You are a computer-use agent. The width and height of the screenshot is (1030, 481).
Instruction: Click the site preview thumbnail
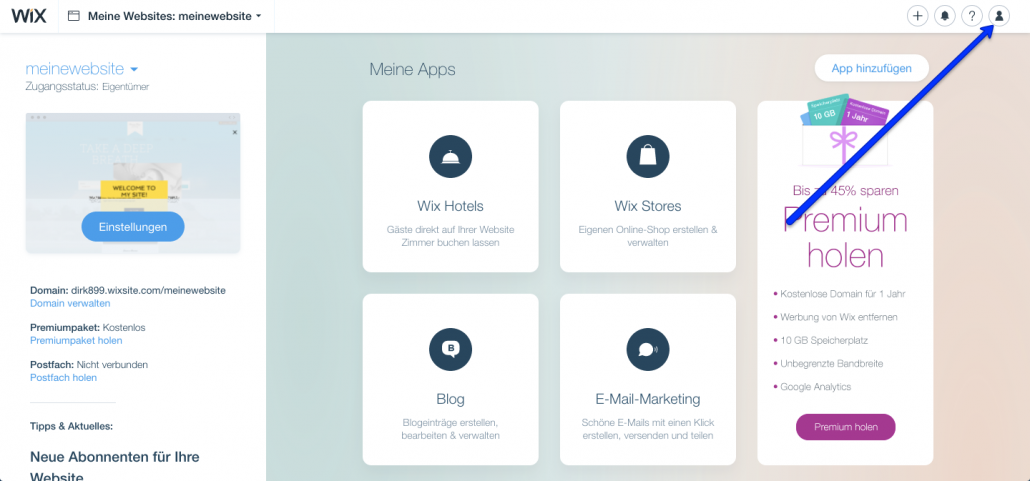[133, 183]
